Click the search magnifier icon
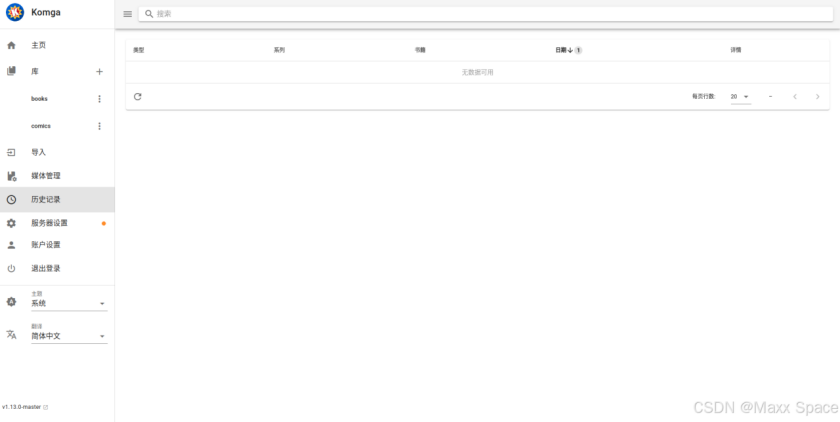This screenshot has width=840, height=422. click(x=149, y=14)
